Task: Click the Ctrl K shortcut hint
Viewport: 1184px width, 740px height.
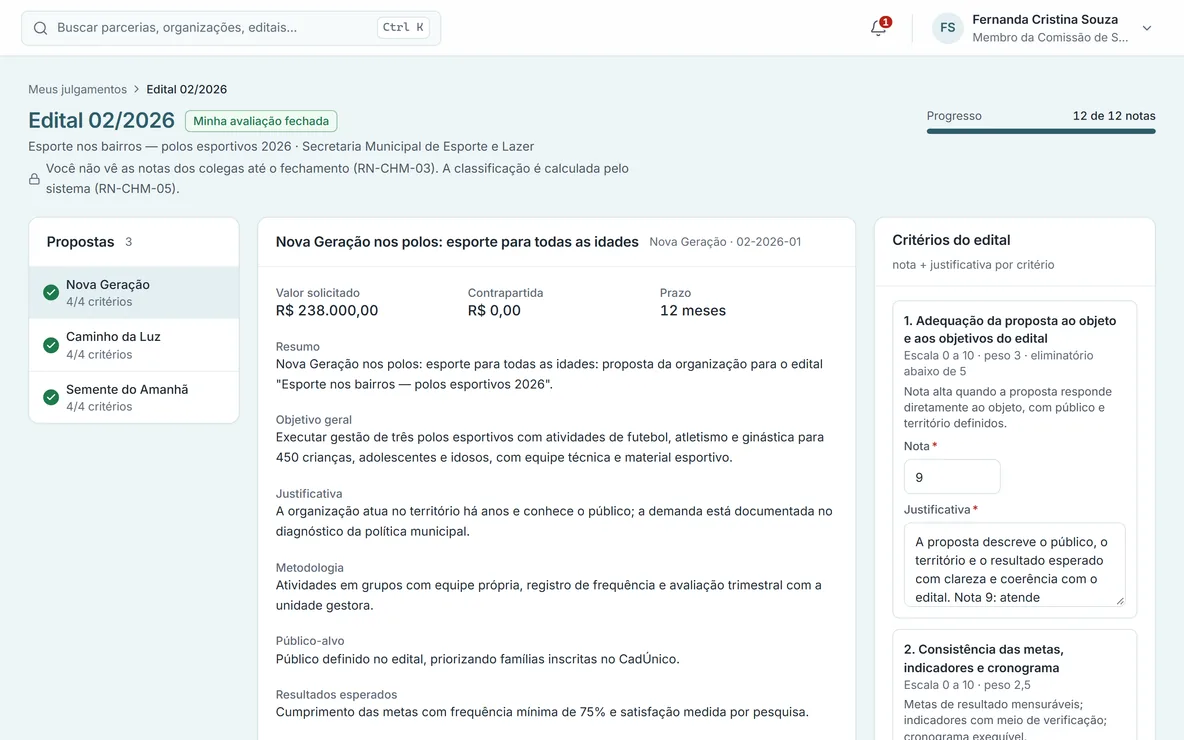Action: (x=403, y=27)
